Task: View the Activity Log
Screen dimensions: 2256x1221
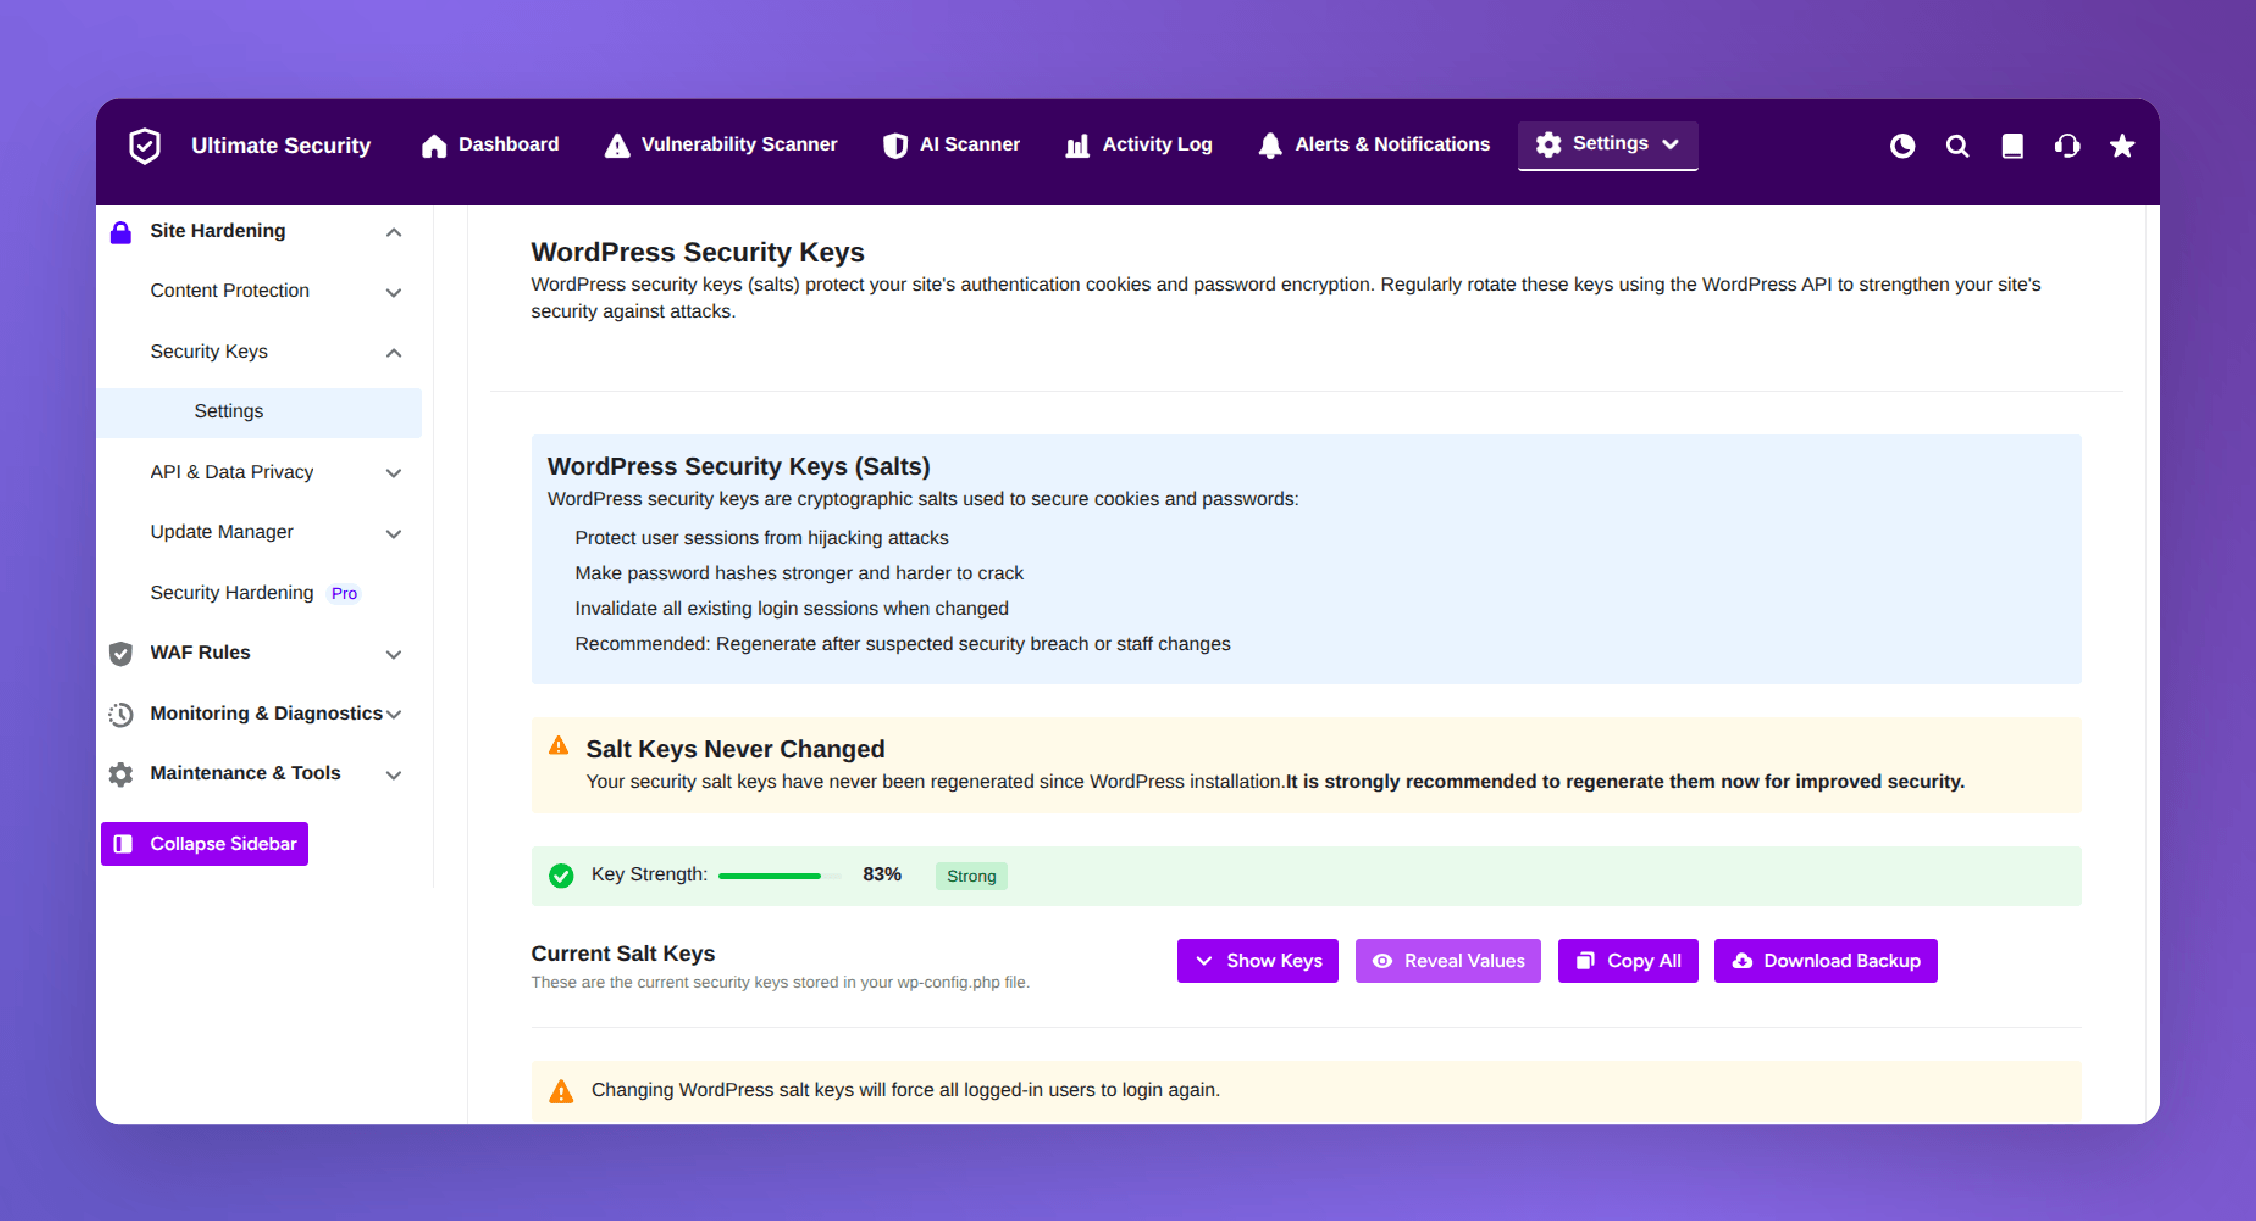Action: (x=1140, y=145)
